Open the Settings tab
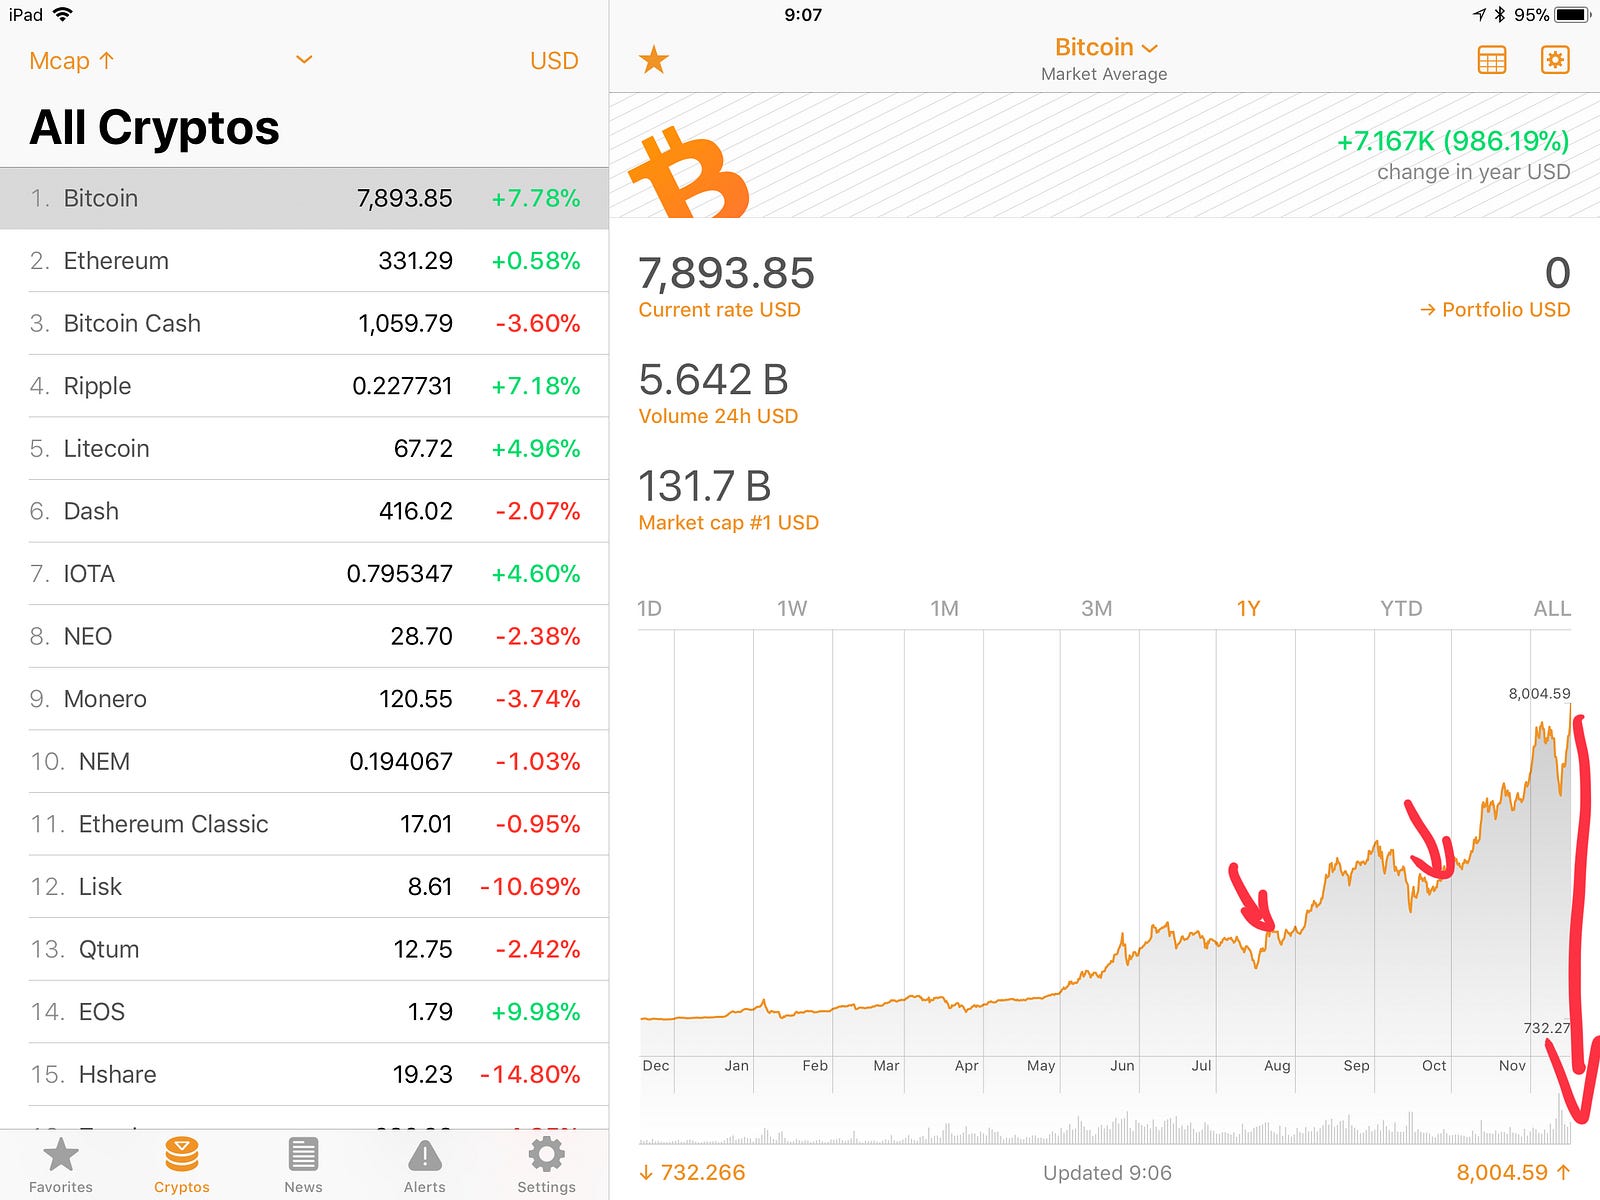Image resolution: width=1600 pixels, height=1200 pixels. (x=546, y=1165)
